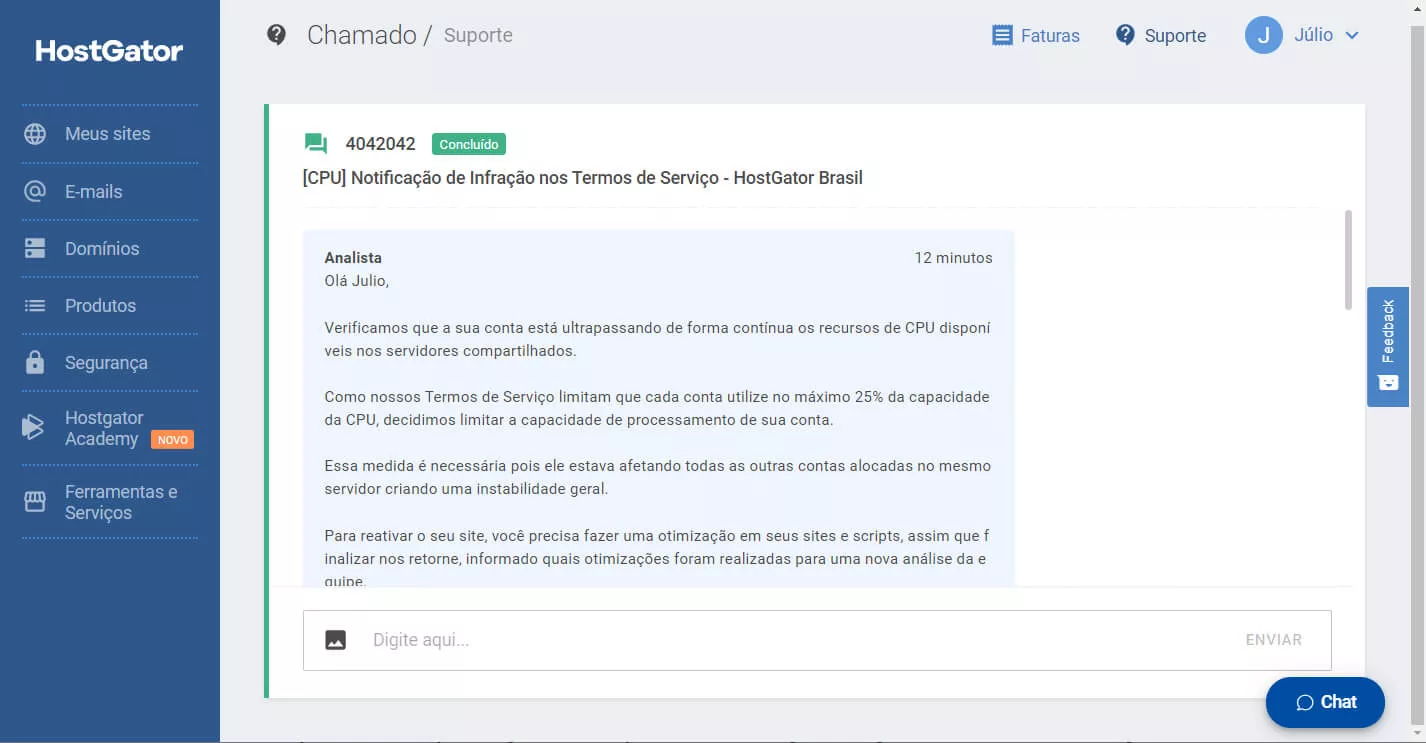
Task: Open the Meus sites menu item
Action: (x=109, y=134)
